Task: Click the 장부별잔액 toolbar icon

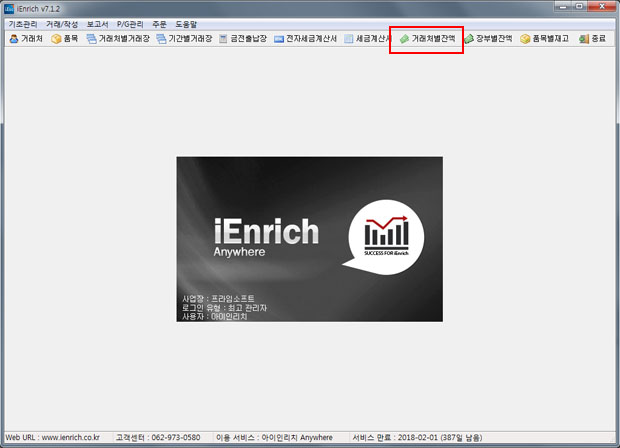Action: [489, 39]
